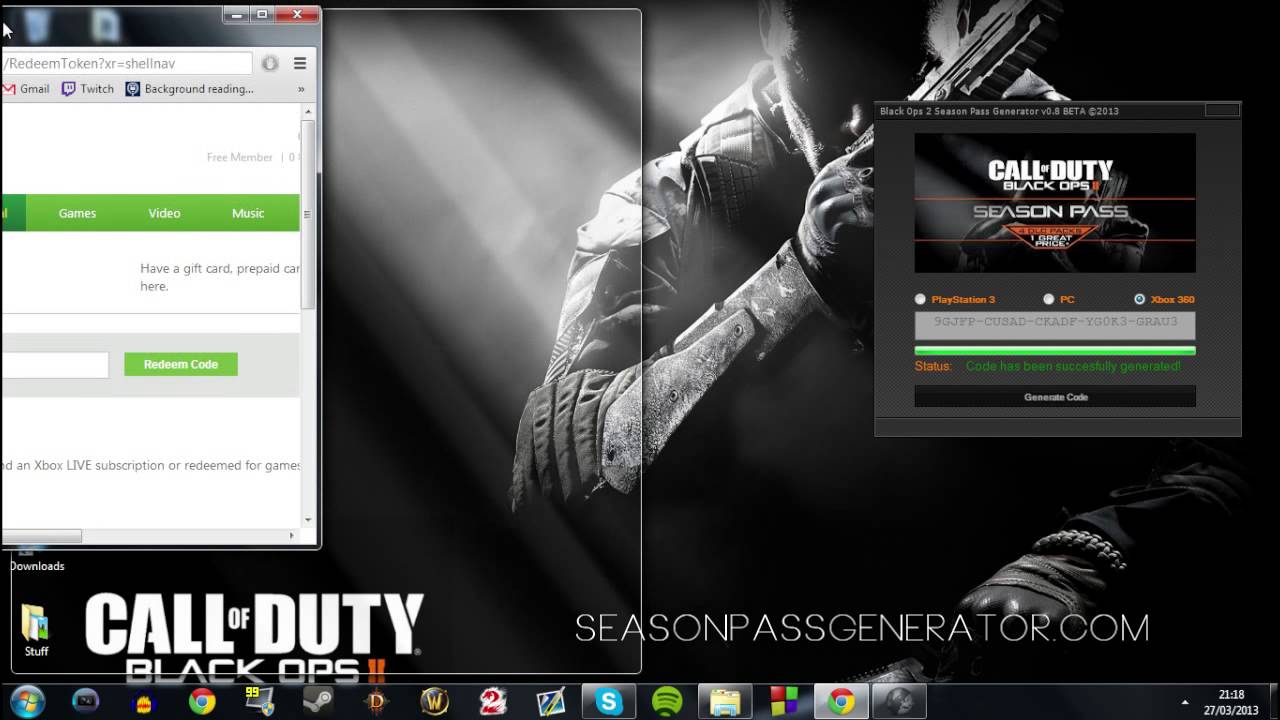Open the taskbar icon showing number 99

260,702
